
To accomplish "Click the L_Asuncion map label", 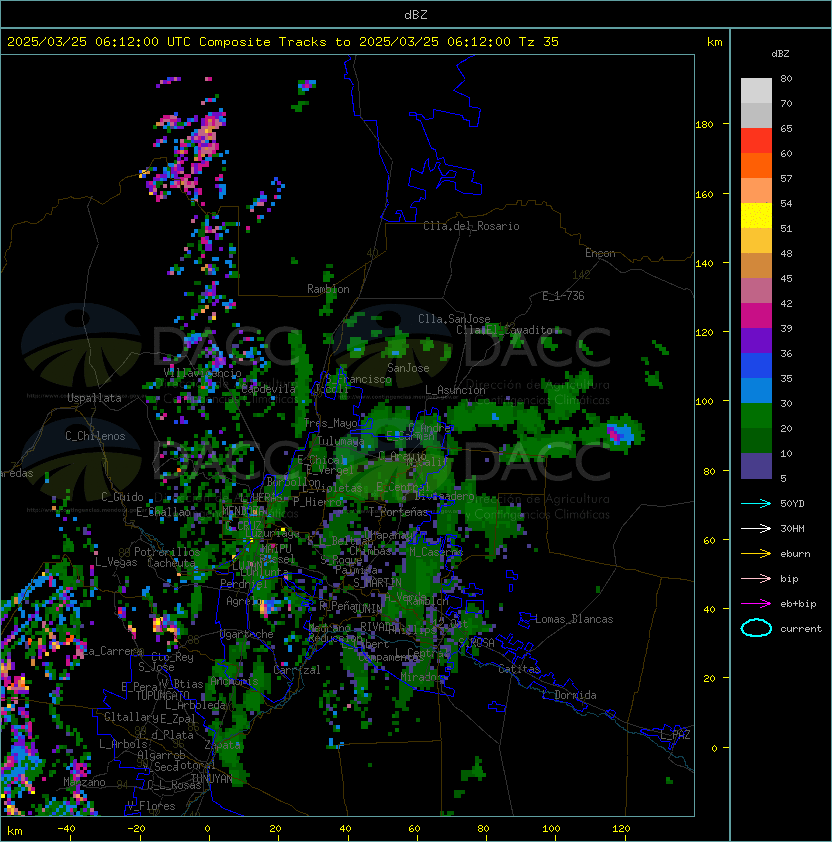I will (x=455, y=390).
